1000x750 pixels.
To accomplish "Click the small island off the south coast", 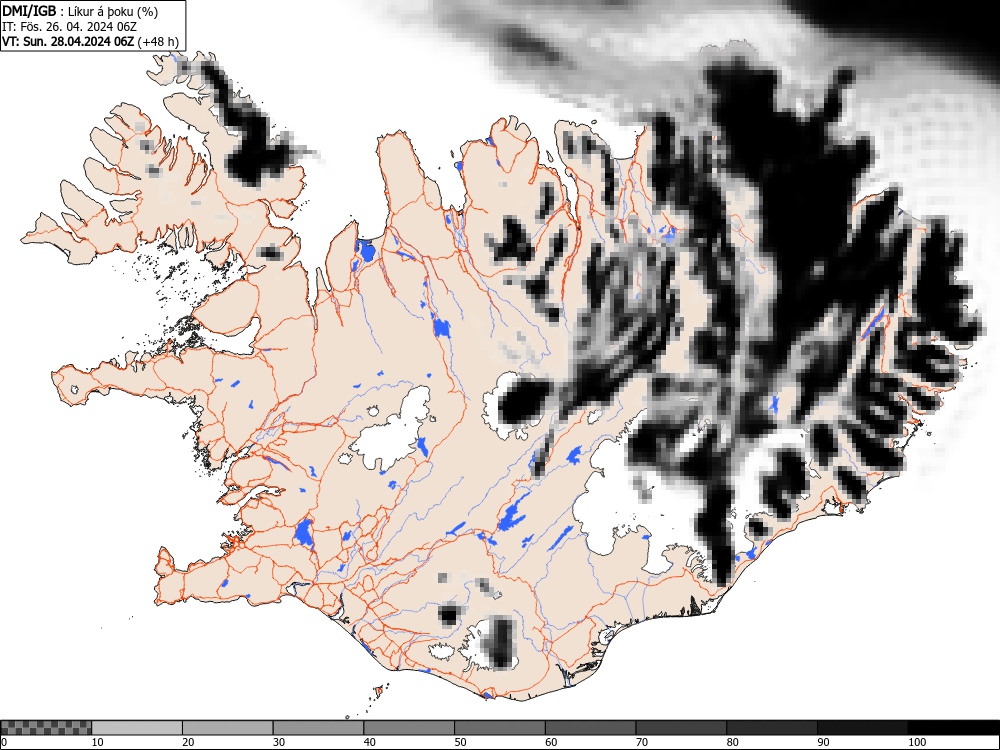I will (379, 691).
